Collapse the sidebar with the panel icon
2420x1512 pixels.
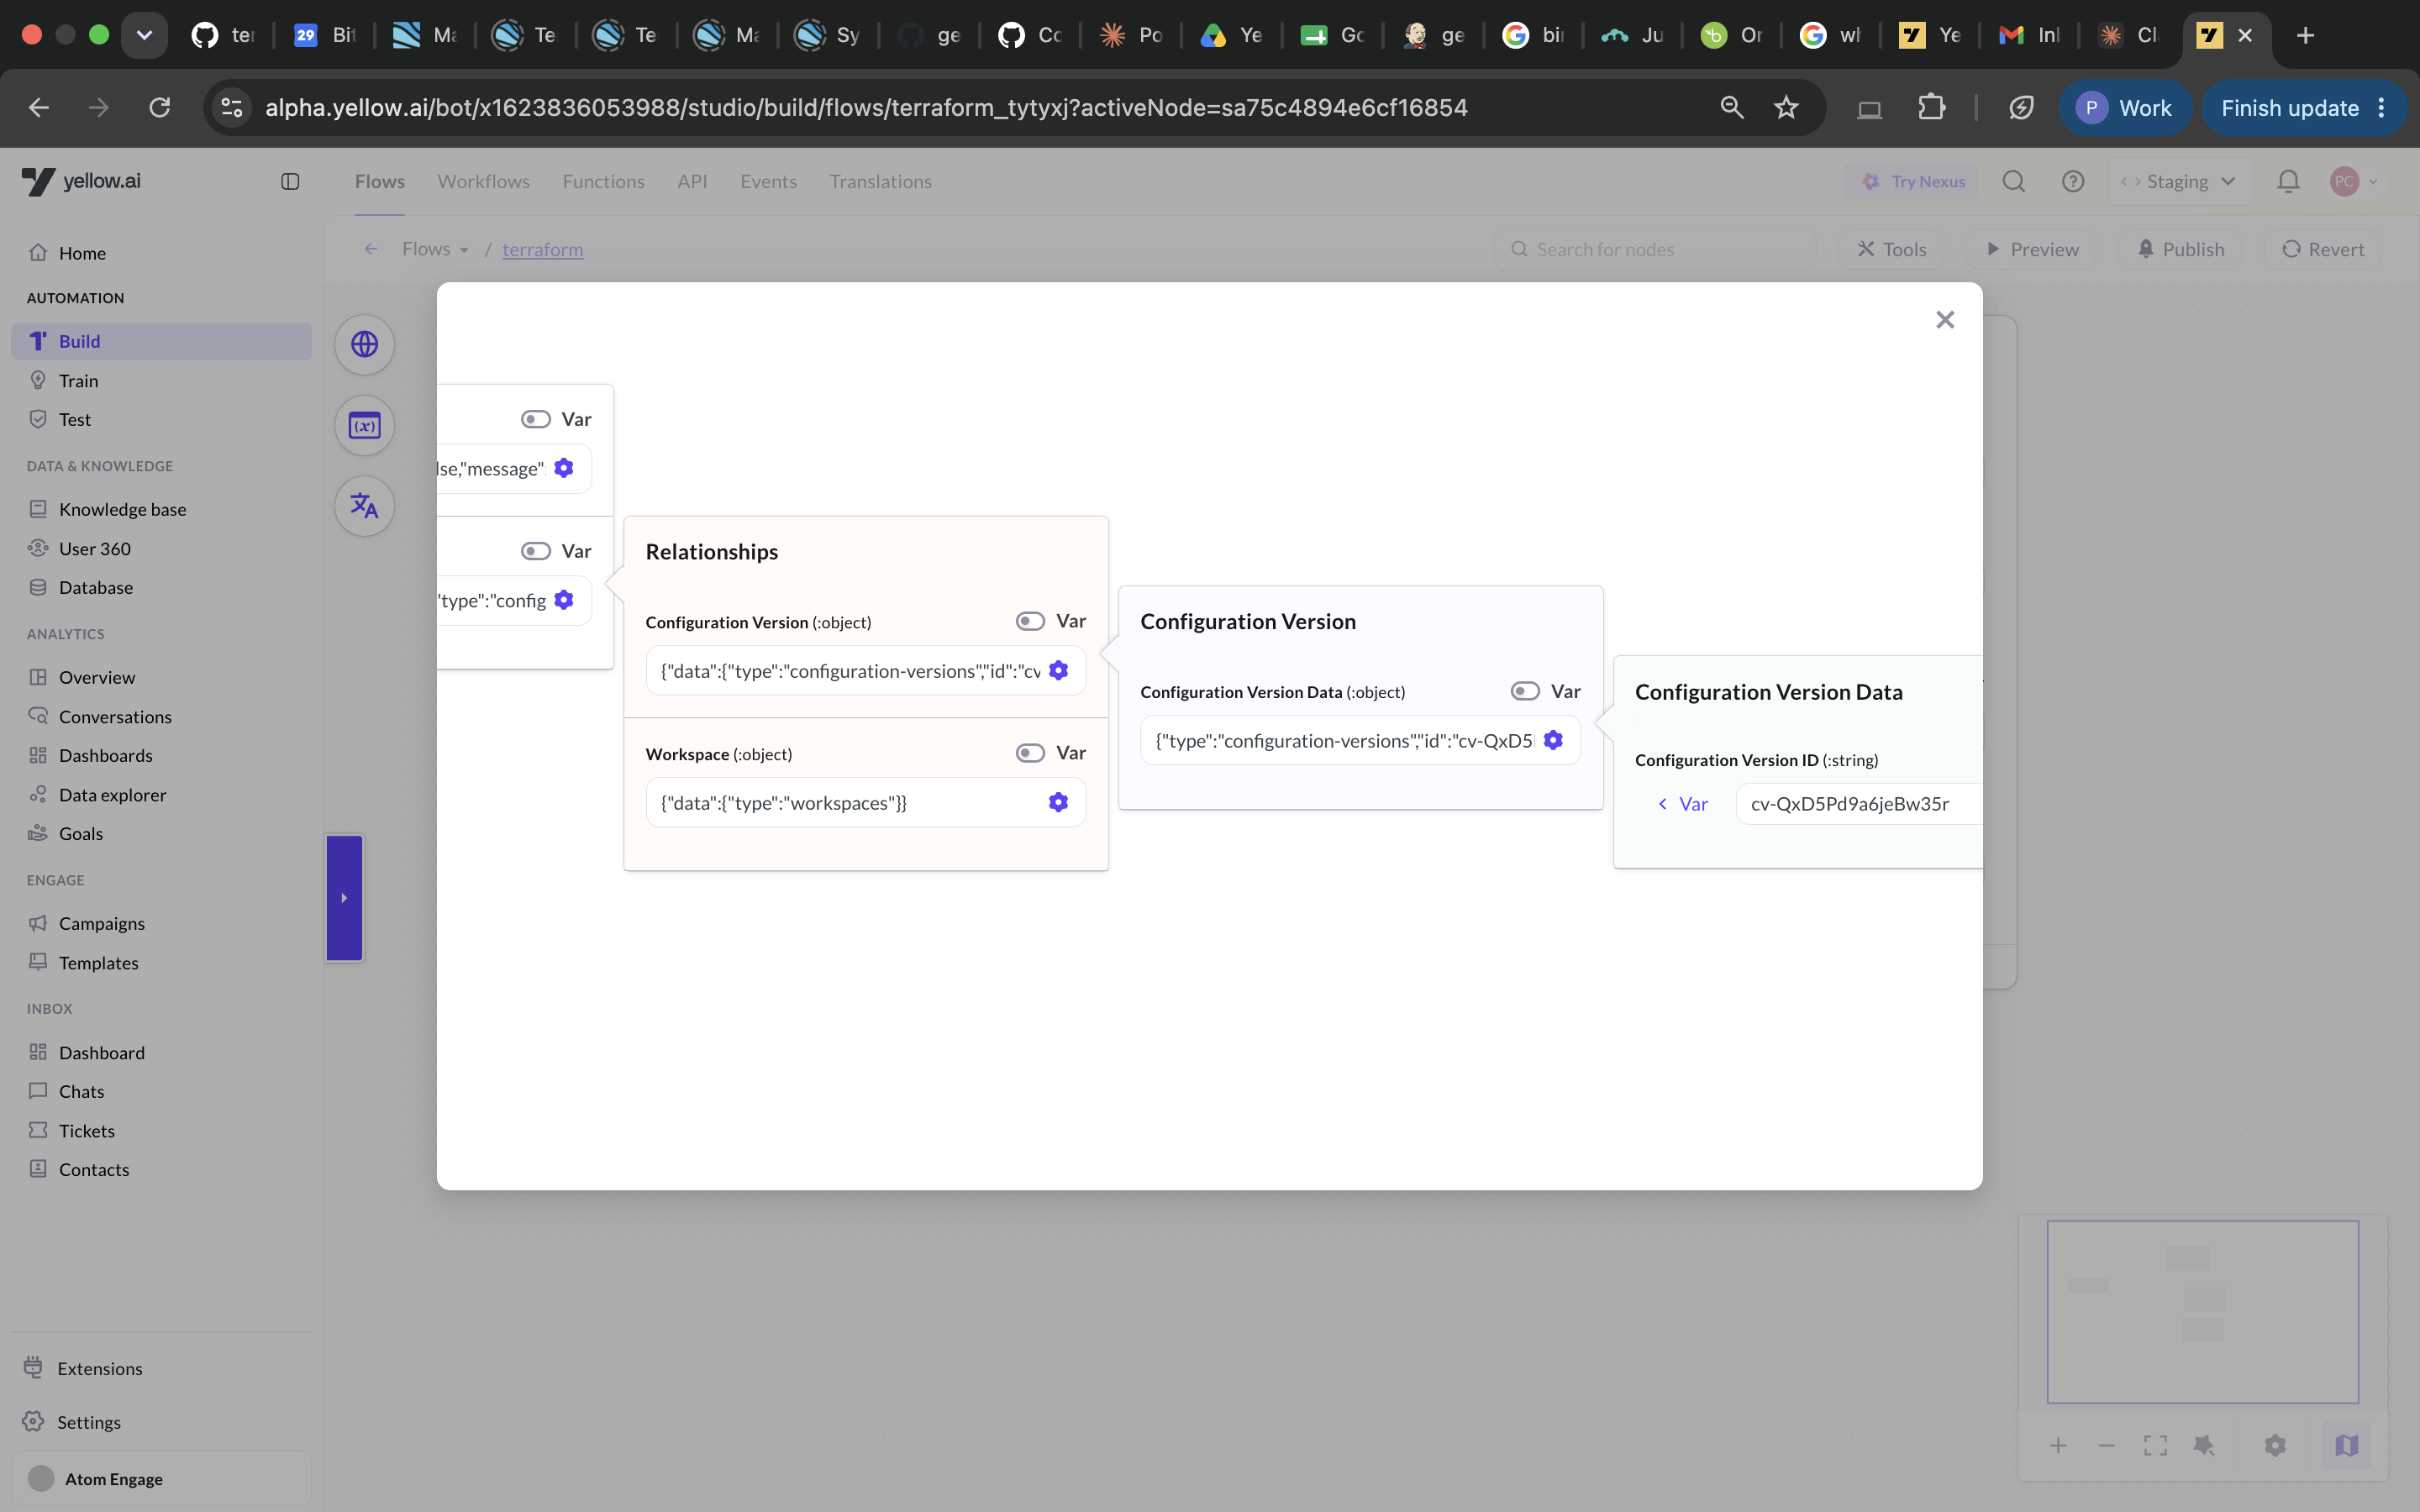[290, 181]
